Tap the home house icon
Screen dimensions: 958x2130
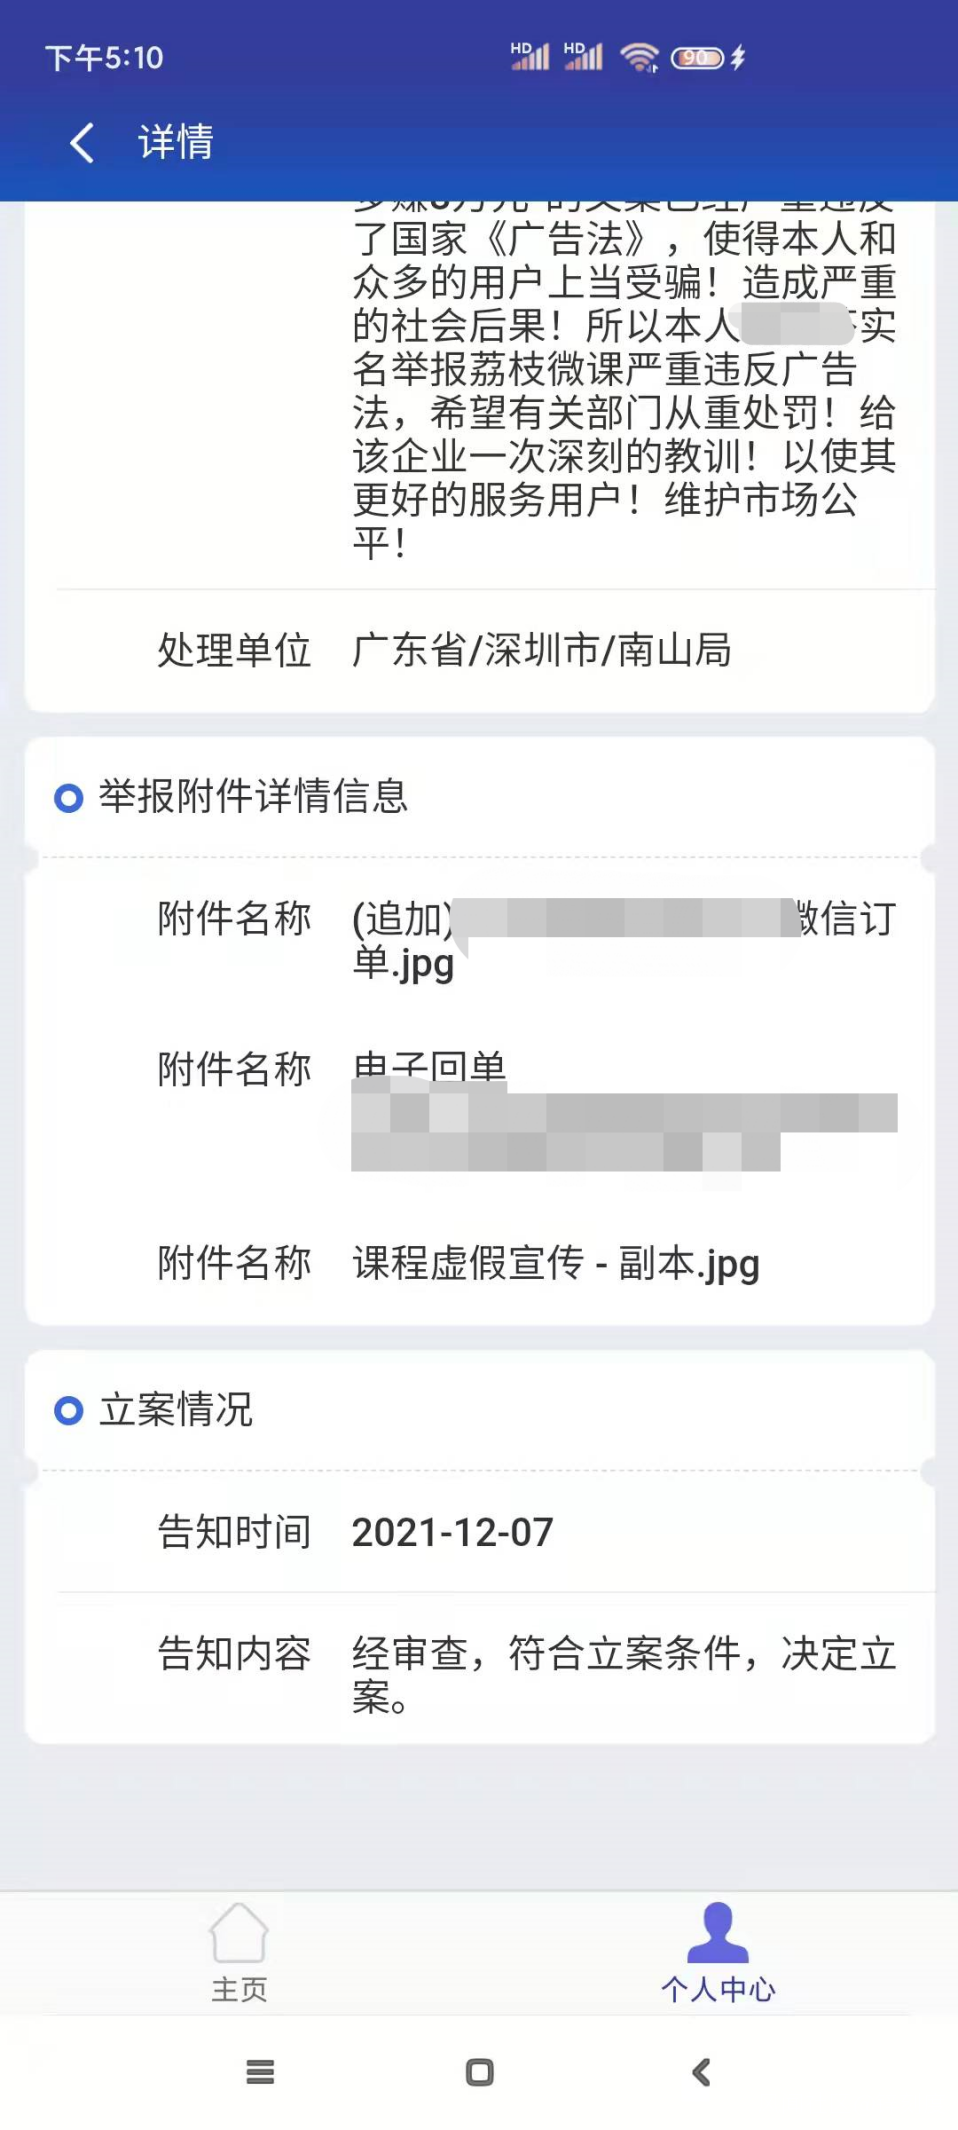(x=239, y=1932)
